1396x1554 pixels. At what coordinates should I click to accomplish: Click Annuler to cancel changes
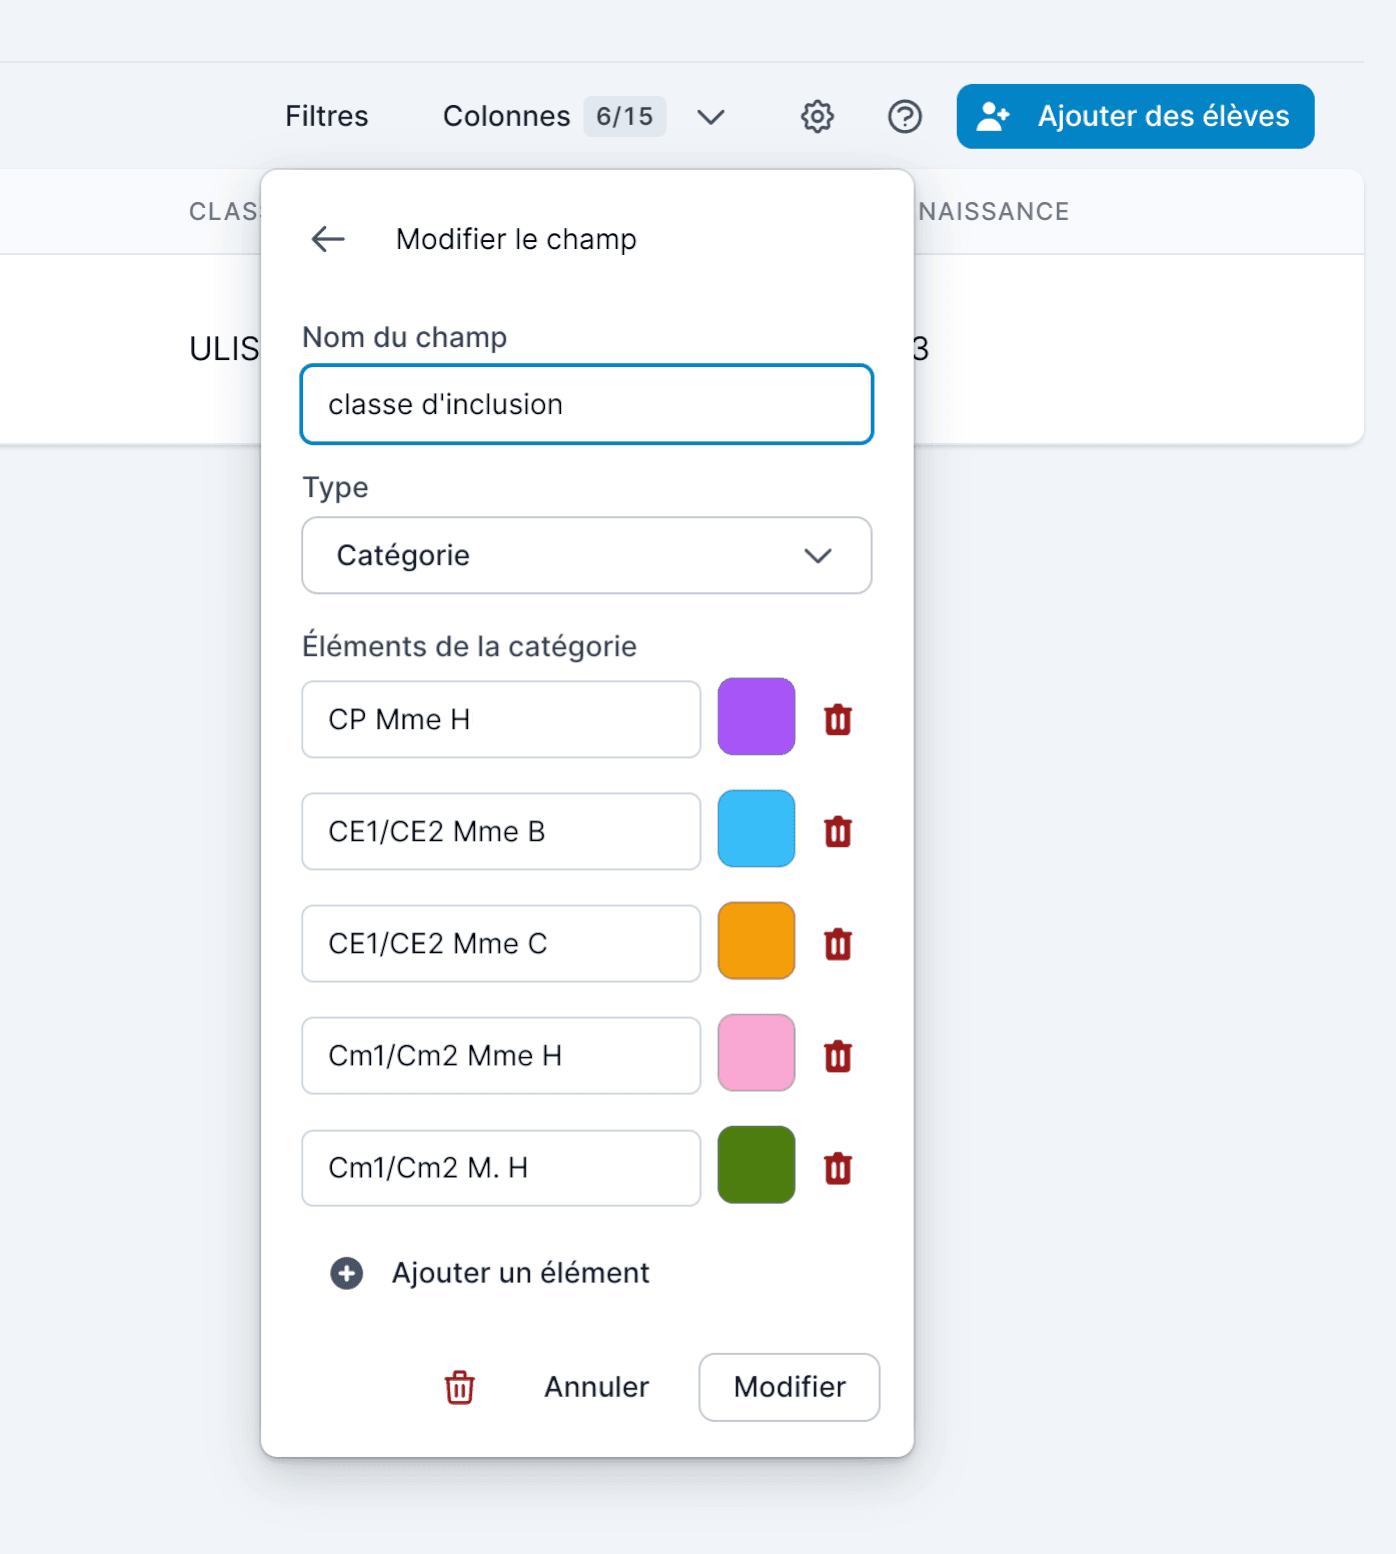(596, 1387)
